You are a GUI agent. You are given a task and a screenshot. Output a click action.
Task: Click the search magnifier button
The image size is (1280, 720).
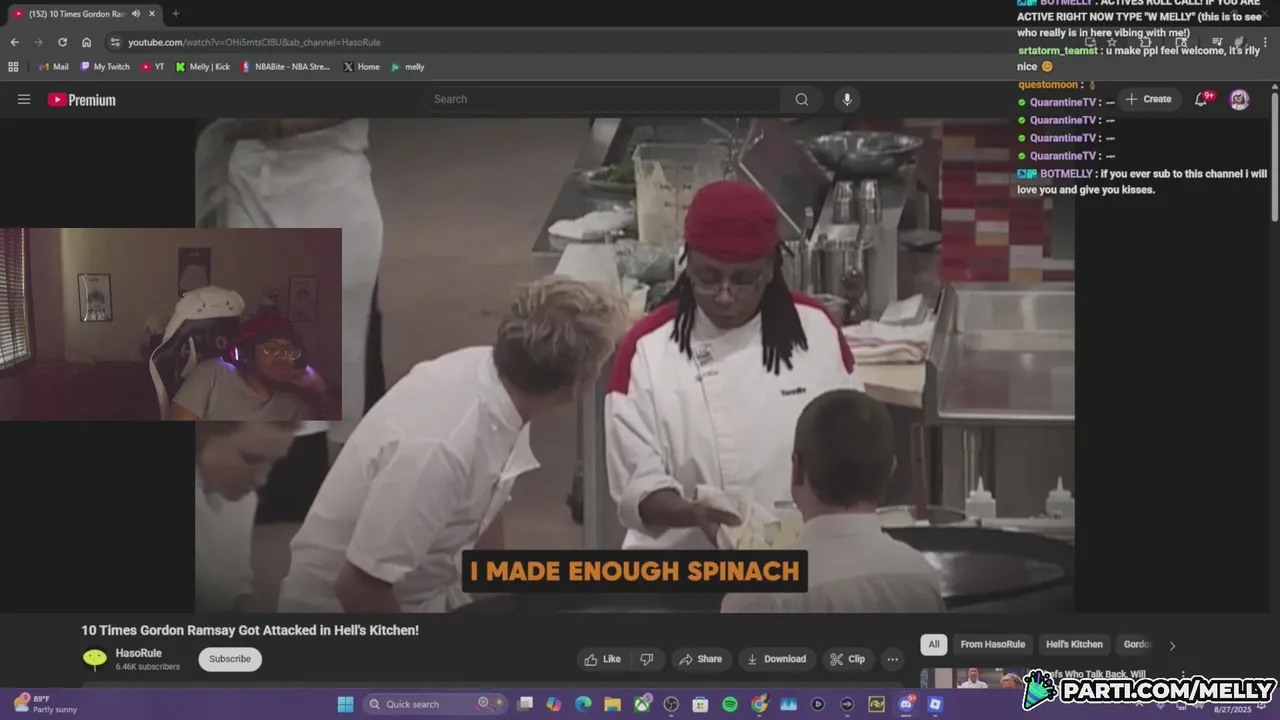[x=801, y=99]
